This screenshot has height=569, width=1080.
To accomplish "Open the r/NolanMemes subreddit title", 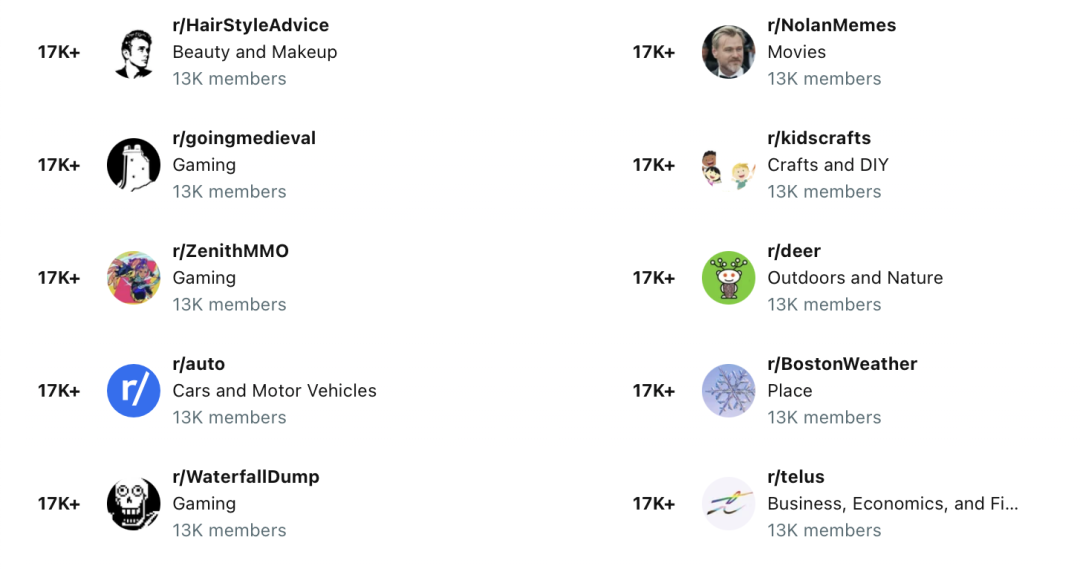I will click(831, 25).
